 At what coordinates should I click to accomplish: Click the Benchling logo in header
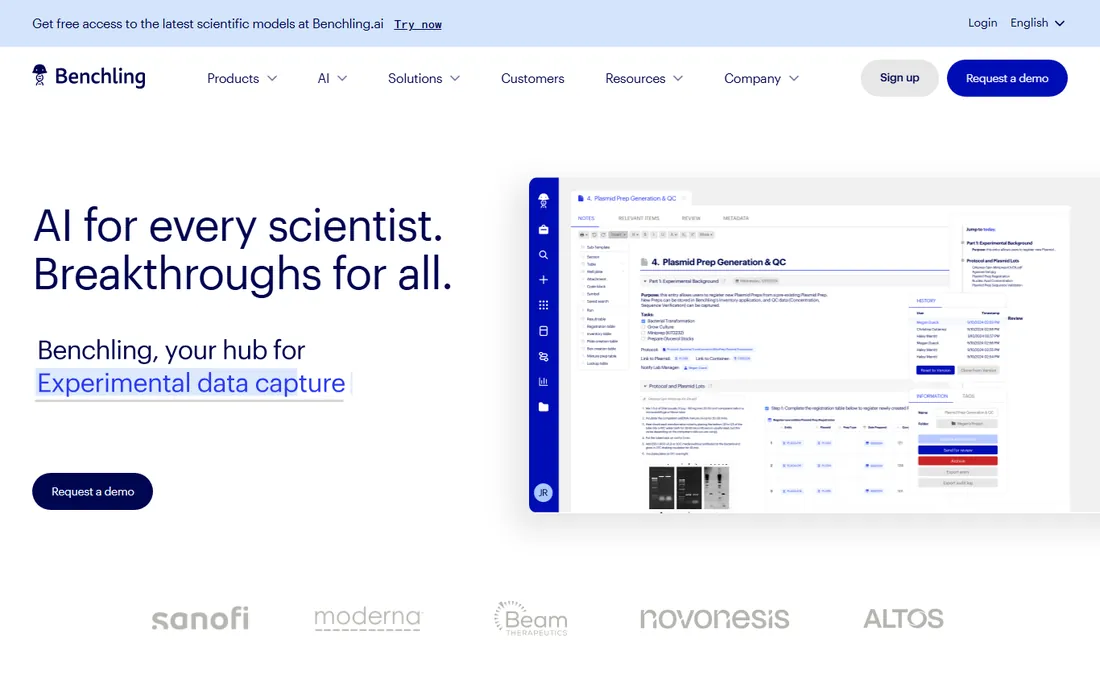[x=89, y=76]
